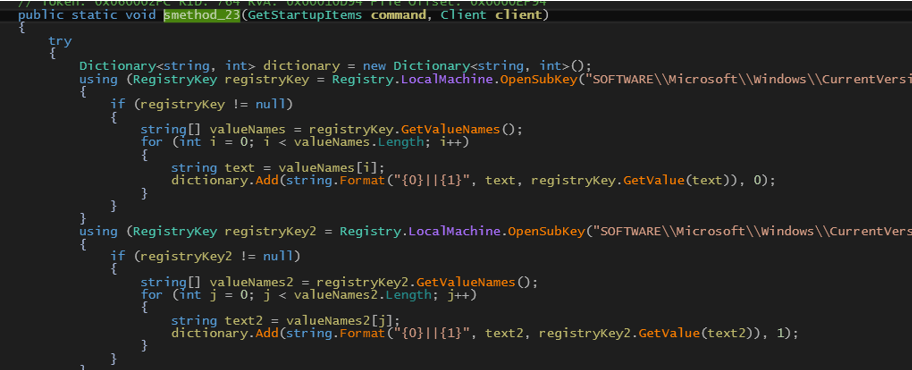Click the 'try' keyword
The image size is (912, 370).
pos(60,41)
